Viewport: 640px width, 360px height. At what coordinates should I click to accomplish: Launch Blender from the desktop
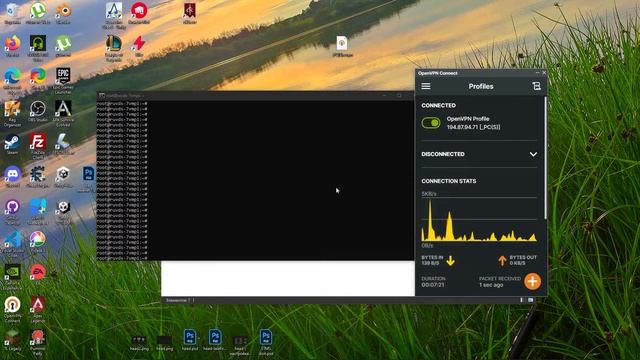63,13
